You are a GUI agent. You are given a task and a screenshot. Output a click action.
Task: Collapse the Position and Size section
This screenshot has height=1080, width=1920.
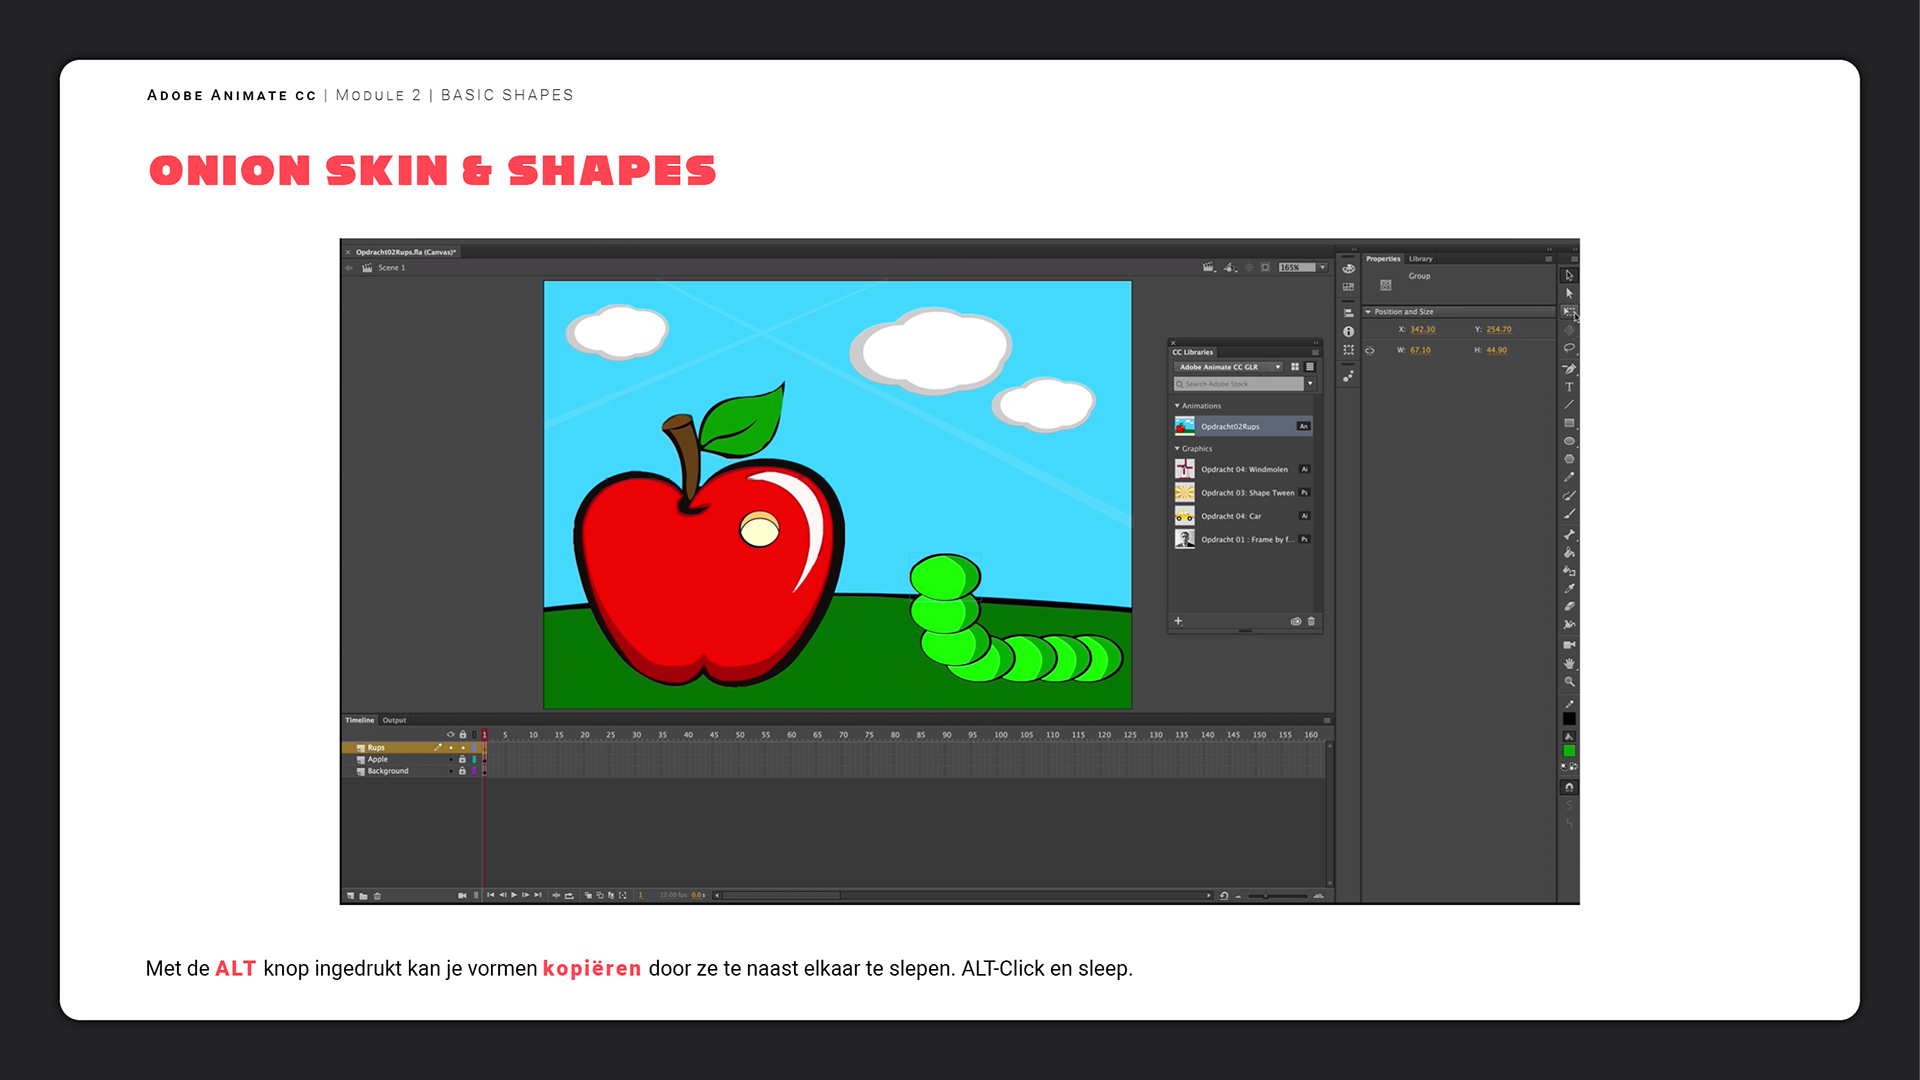point(1368,312)
